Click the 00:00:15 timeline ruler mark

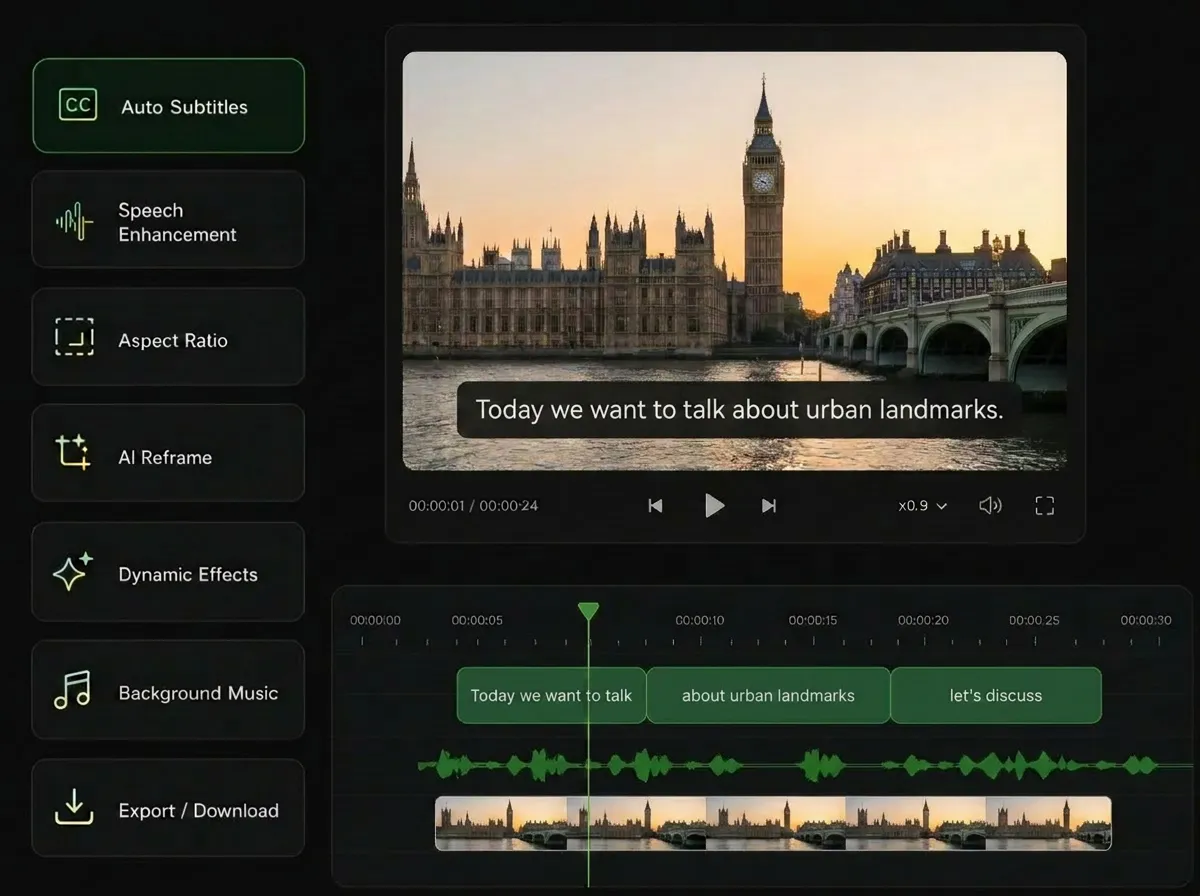tap(813, 620)
